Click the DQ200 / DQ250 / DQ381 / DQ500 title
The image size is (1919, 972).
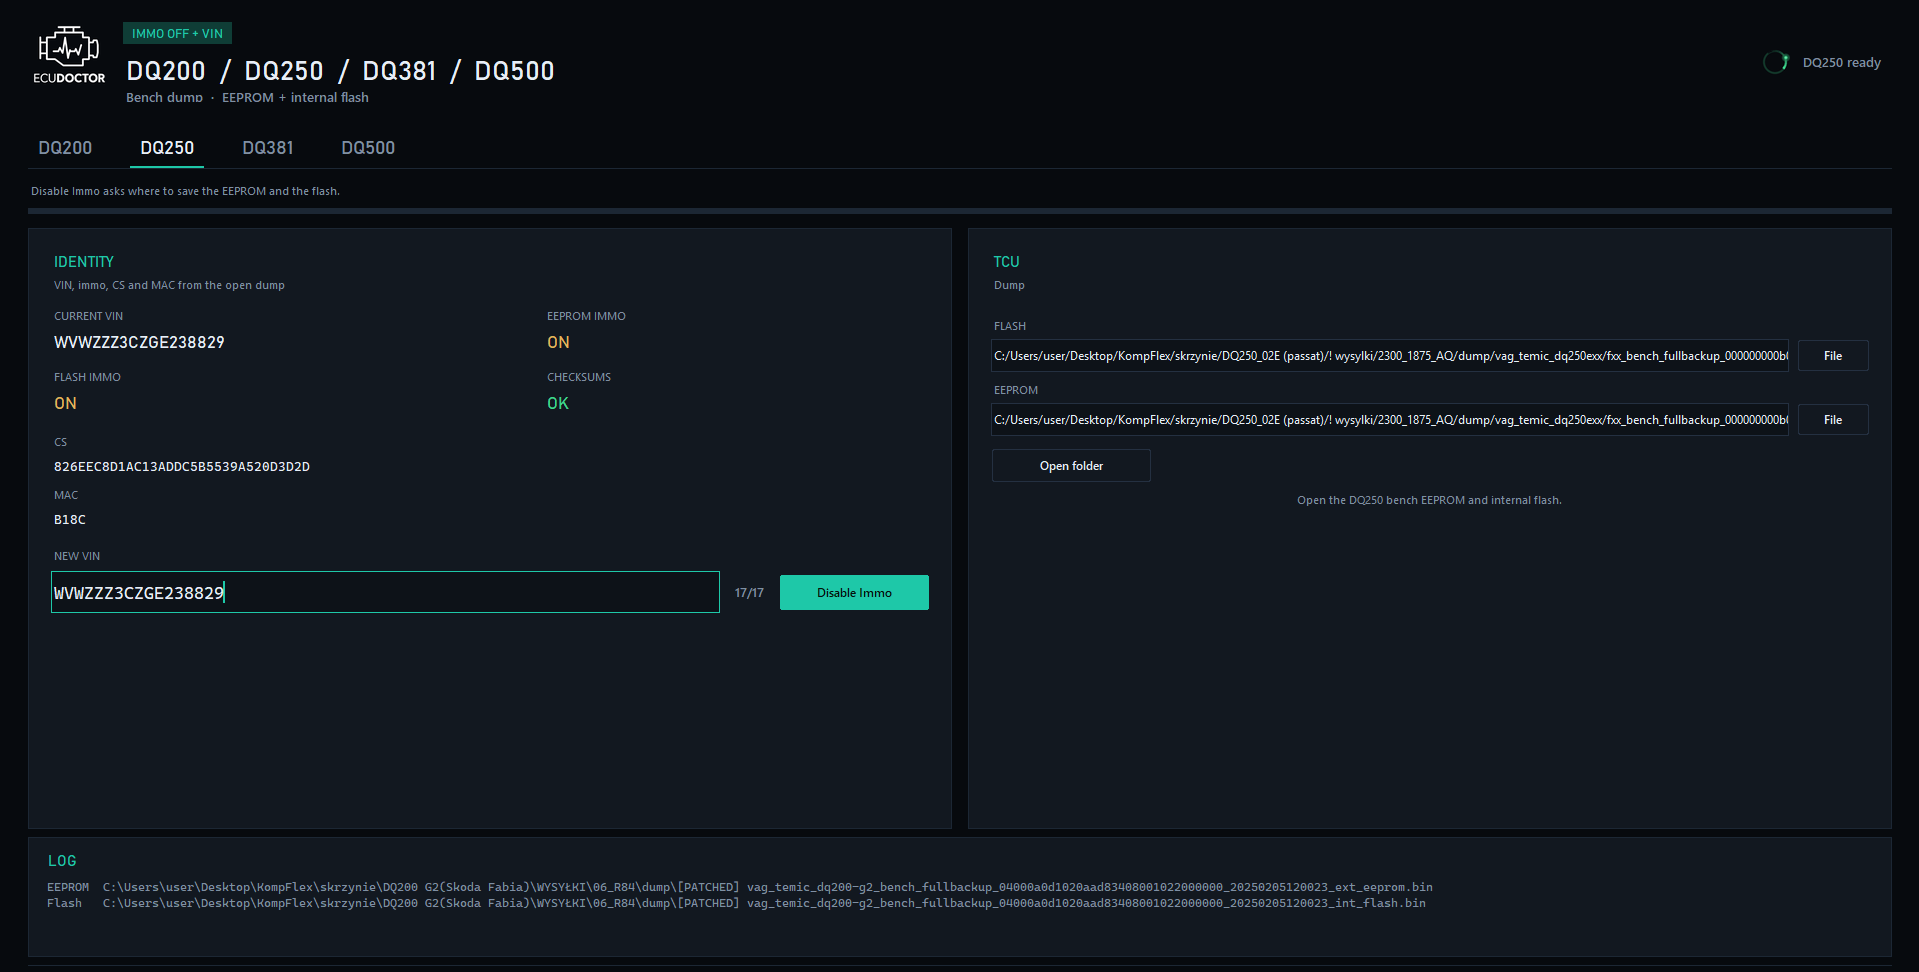[340, 71]
